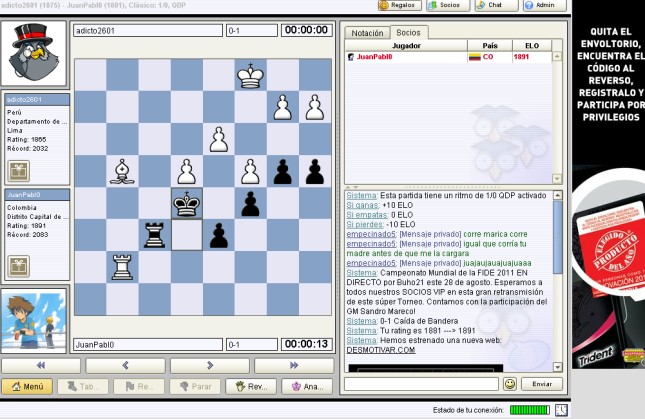Image resolution: width=645 pixels, height=419 pixels.
Task: Click the Ana... analysis button
Action: [306, 386]
